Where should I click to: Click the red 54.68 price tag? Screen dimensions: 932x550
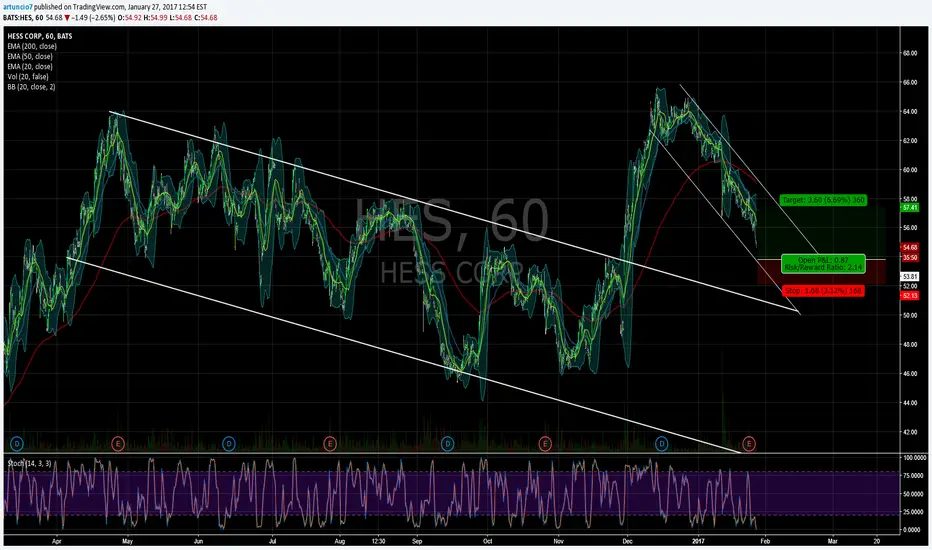click(910, 247)
